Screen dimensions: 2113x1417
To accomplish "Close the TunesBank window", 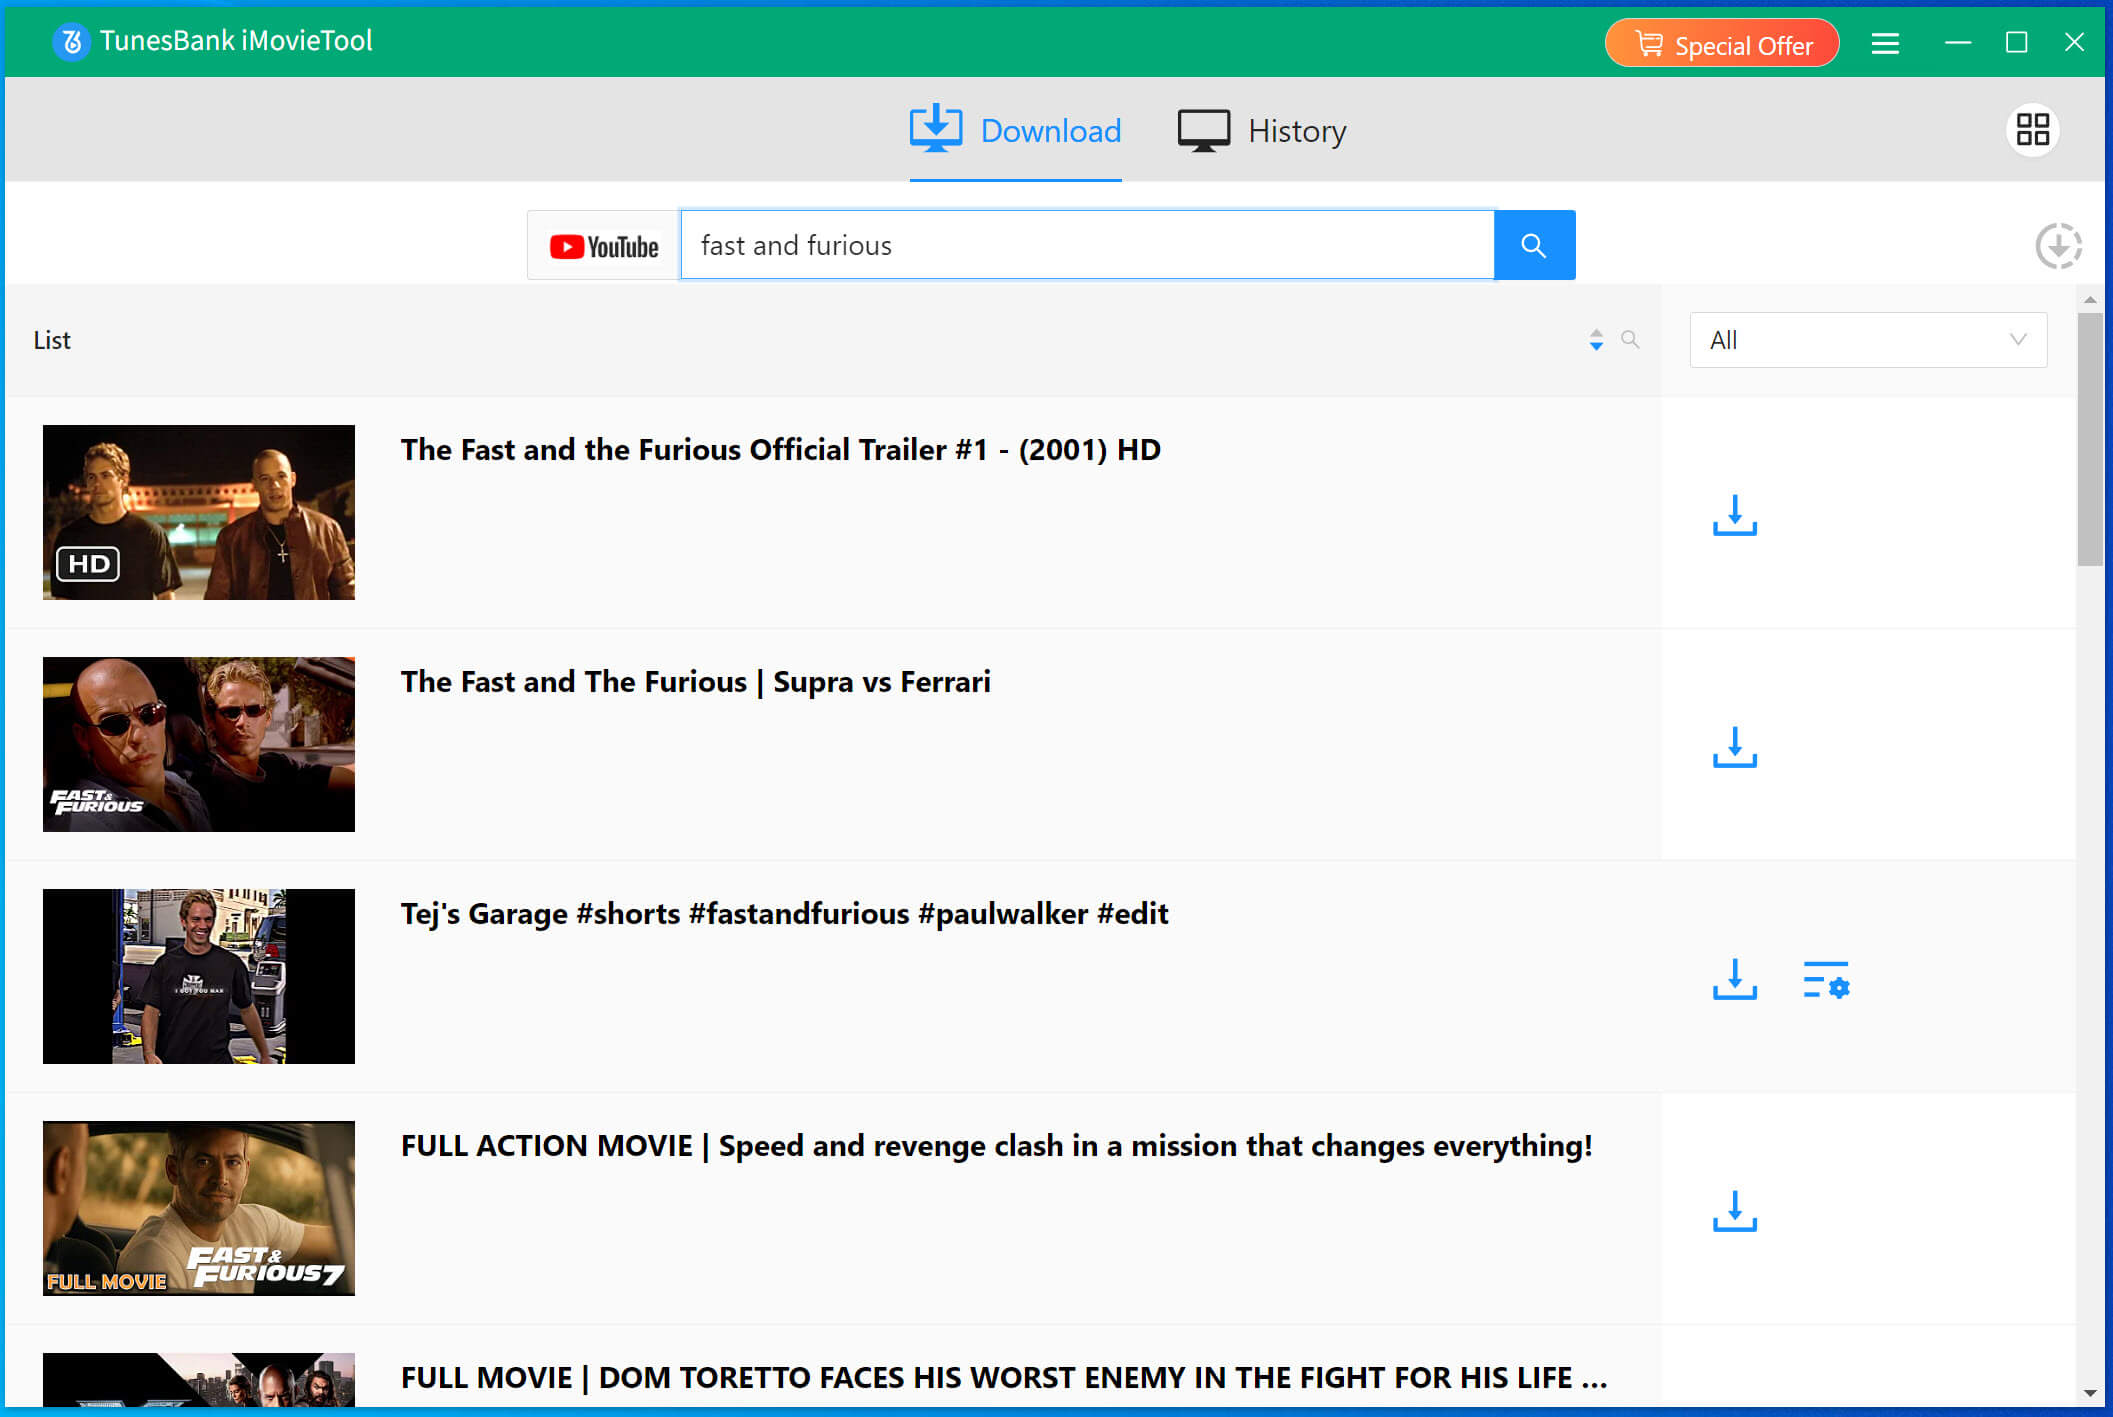I will pos(2074,43).
